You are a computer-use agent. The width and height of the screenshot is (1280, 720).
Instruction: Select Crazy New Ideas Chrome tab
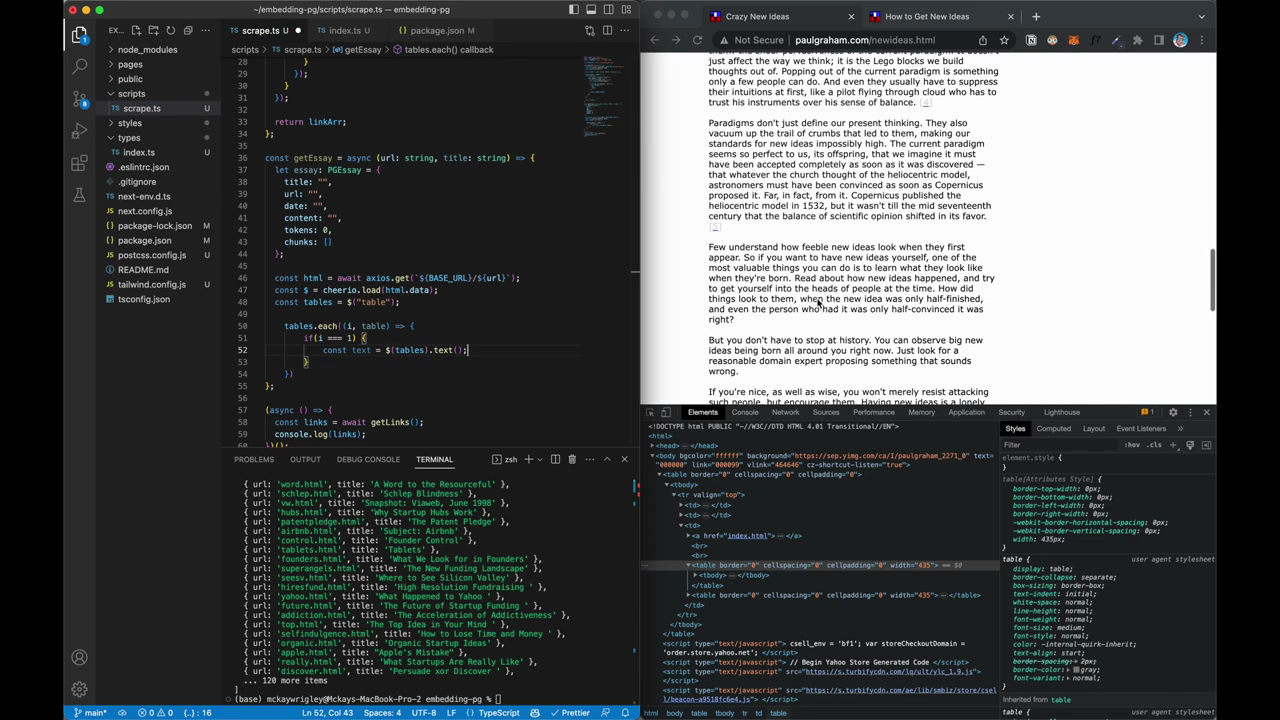tap(757, 16)
